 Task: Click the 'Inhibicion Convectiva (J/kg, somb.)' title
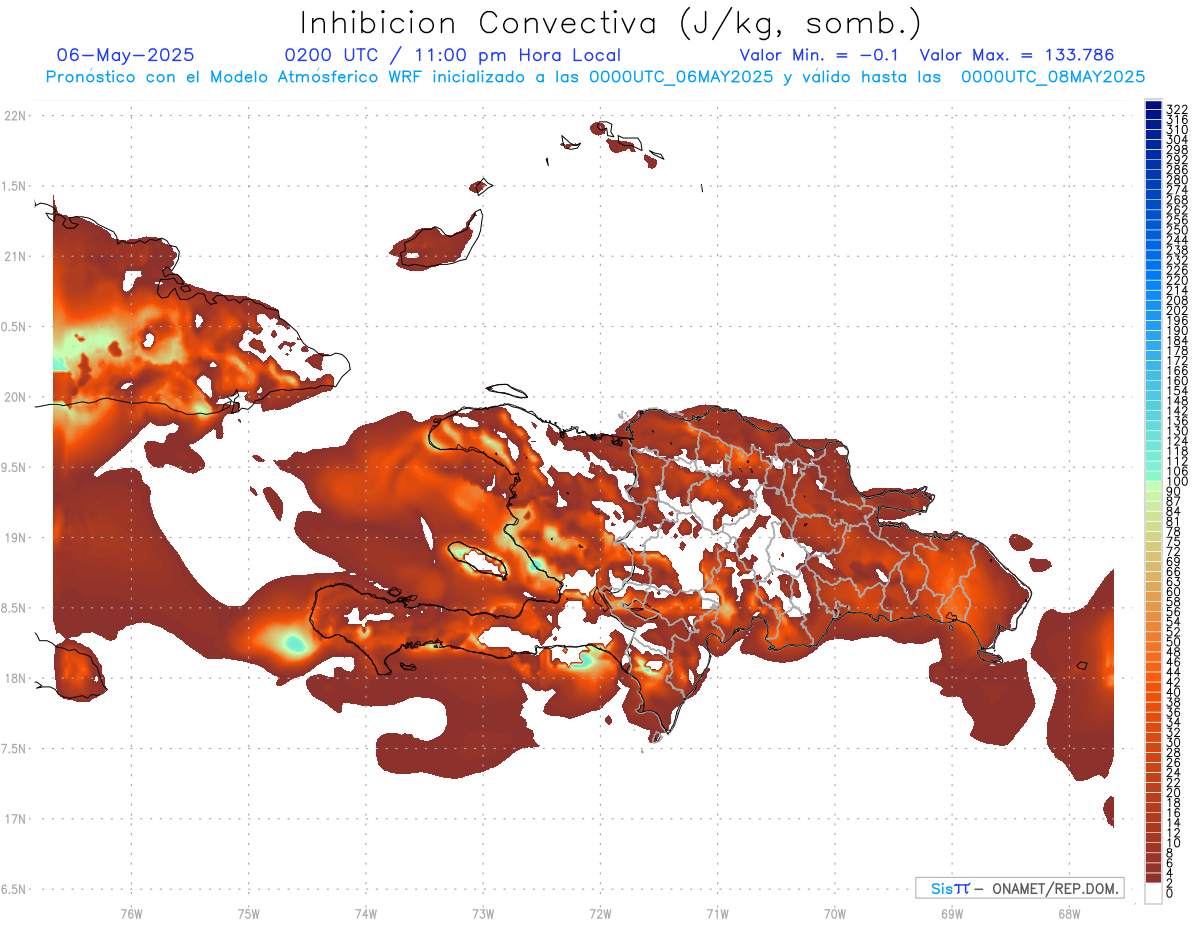[610, 23]
